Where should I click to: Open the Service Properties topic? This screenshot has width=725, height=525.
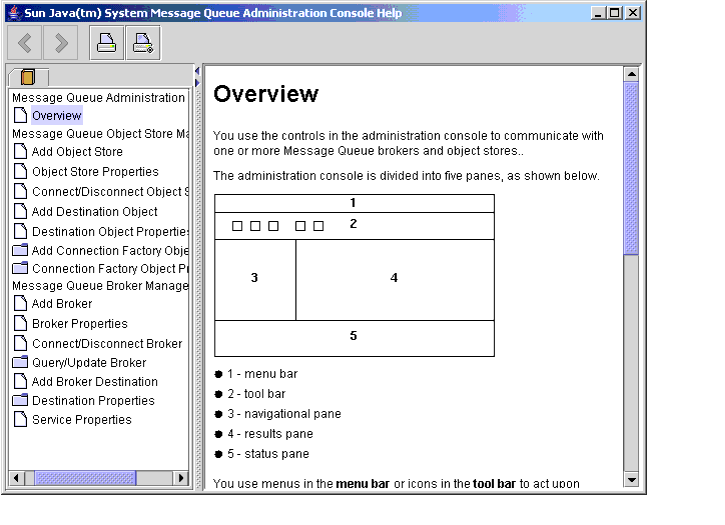tap(82, 420)
